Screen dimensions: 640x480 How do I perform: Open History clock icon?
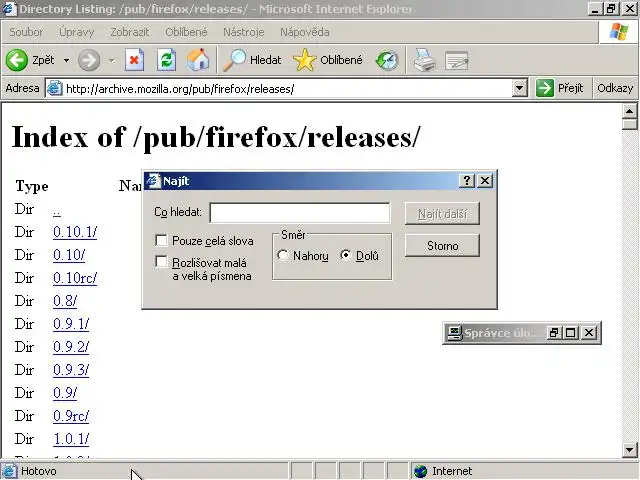coord(387,60)
